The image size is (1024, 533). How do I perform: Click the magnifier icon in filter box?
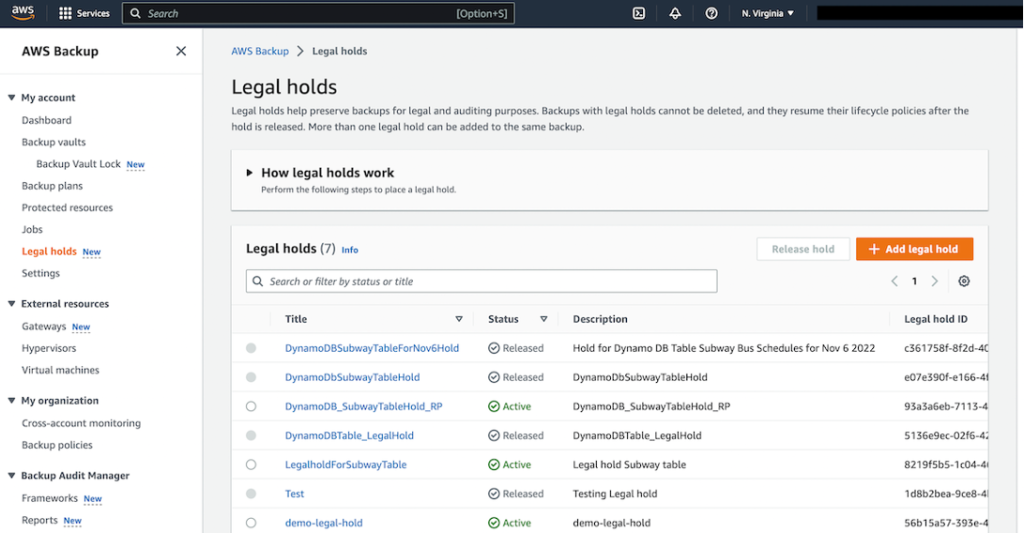pyautogui.click(x=258, y=281)
